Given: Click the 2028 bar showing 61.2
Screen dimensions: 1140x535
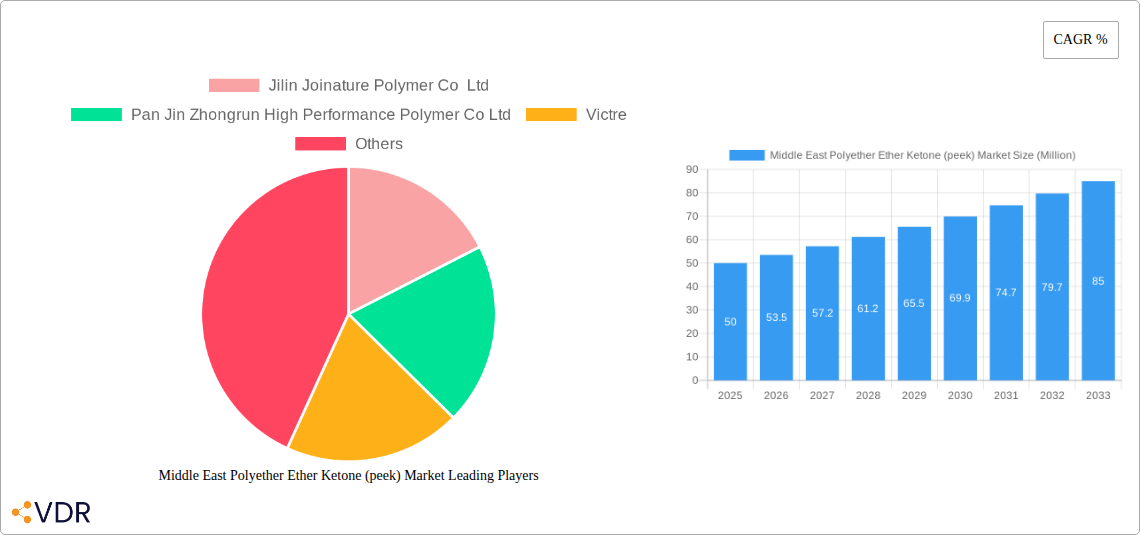Looking at the screenshot, I should pos(868,308).
